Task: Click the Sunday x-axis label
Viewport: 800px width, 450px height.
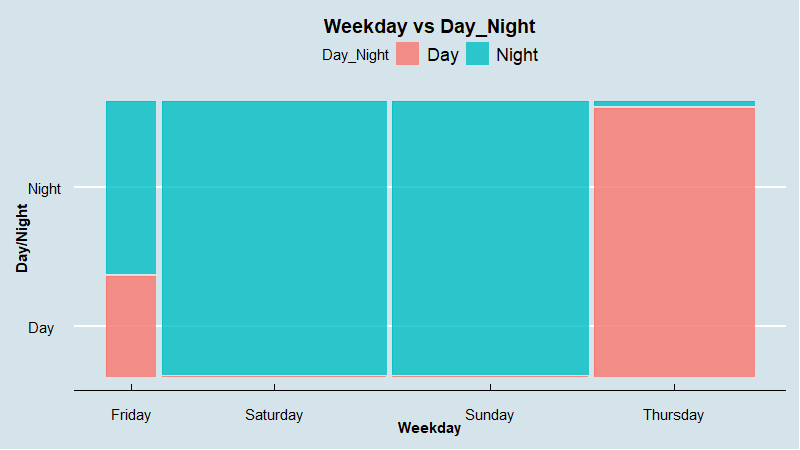Action: [x=490, y=415]
